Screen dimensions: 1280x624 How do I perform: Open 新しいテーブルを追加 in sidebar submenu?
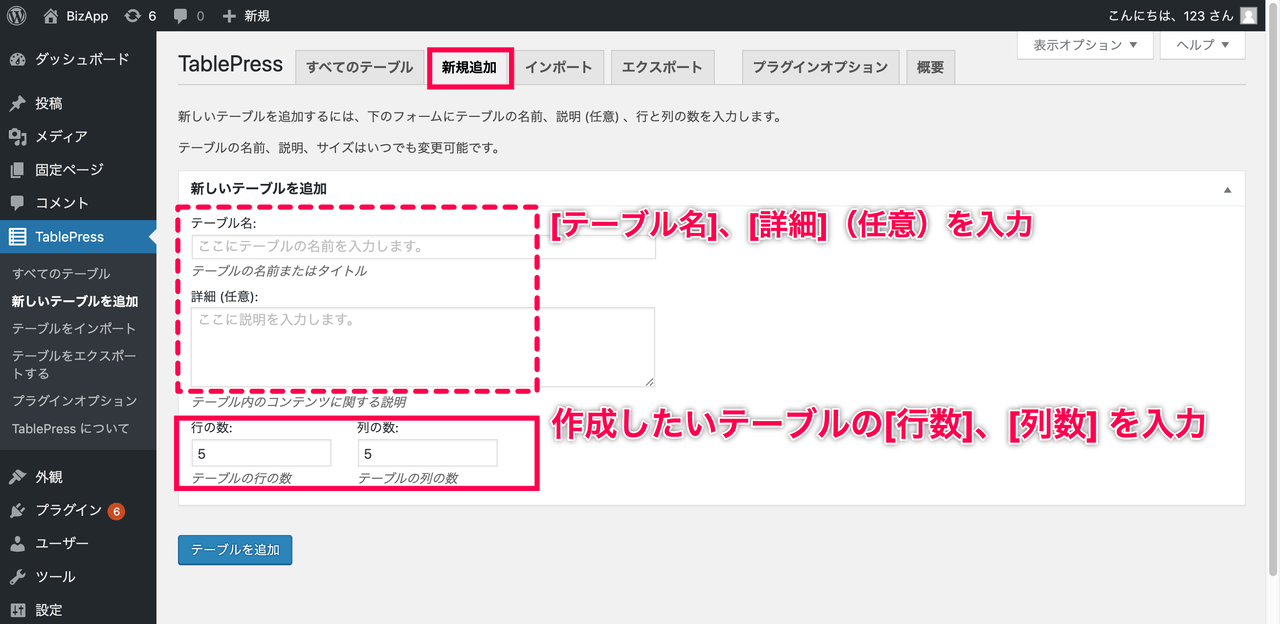(x=75, y=301)
